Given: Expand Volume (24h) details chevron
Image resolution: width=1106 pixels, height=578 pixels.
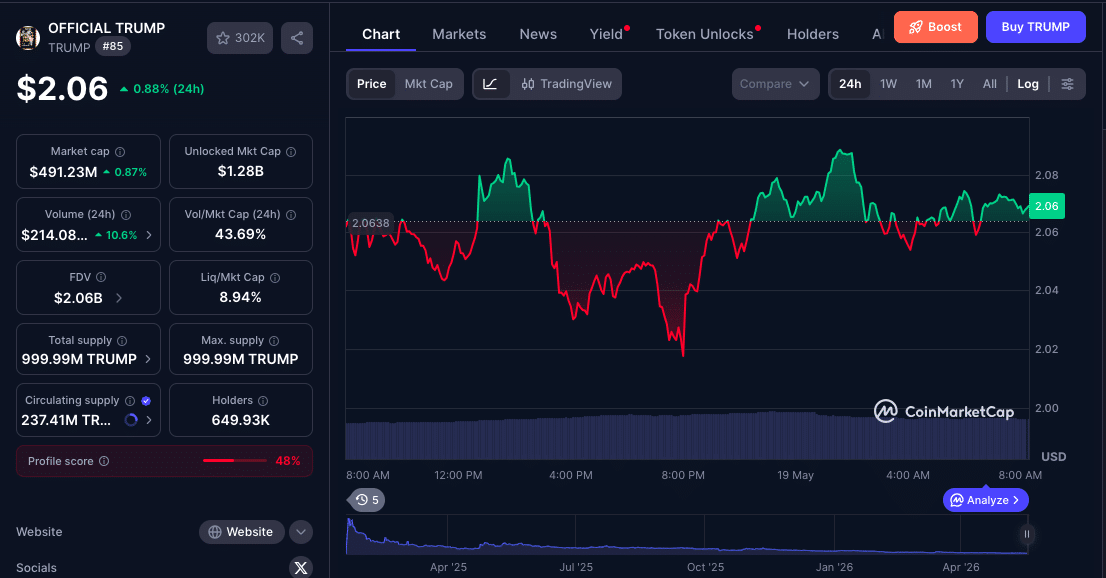Looking at the screenshot, I should point(149,235).
